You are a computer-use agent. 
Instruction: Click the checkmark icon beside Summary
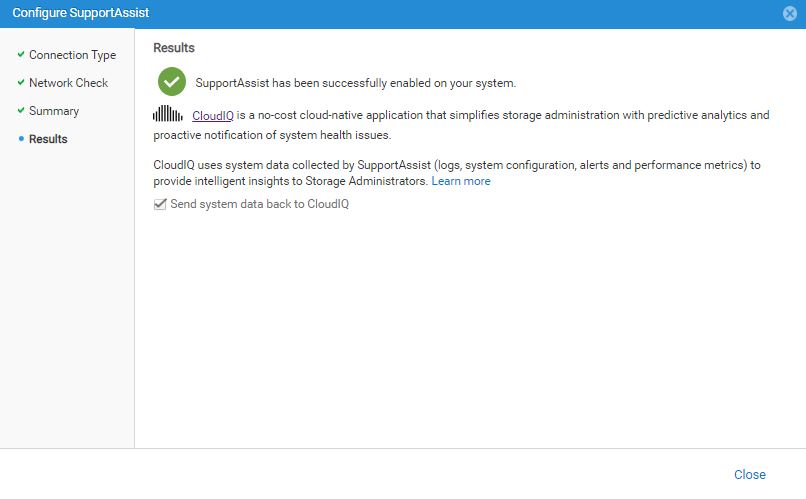(20, 111)
